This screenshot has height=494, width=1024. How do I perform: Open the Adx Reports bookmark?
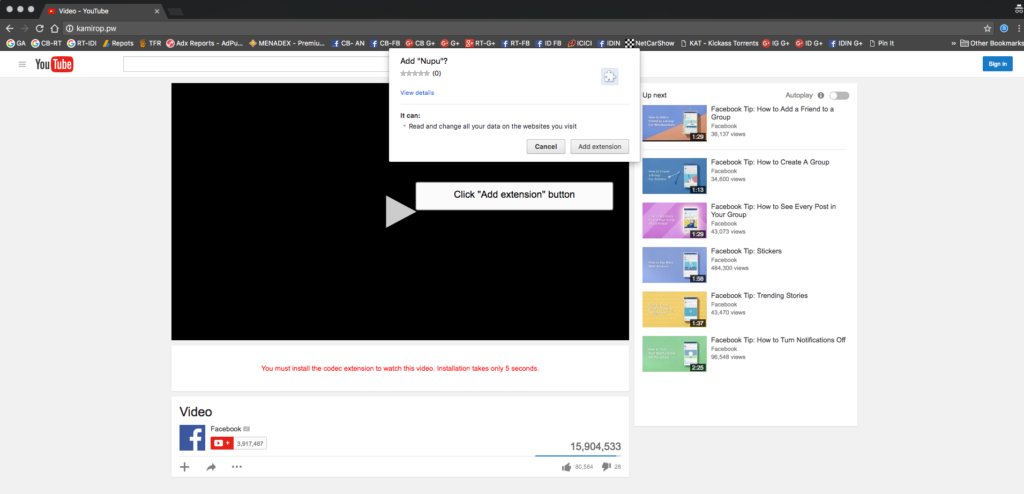(204, 43)
